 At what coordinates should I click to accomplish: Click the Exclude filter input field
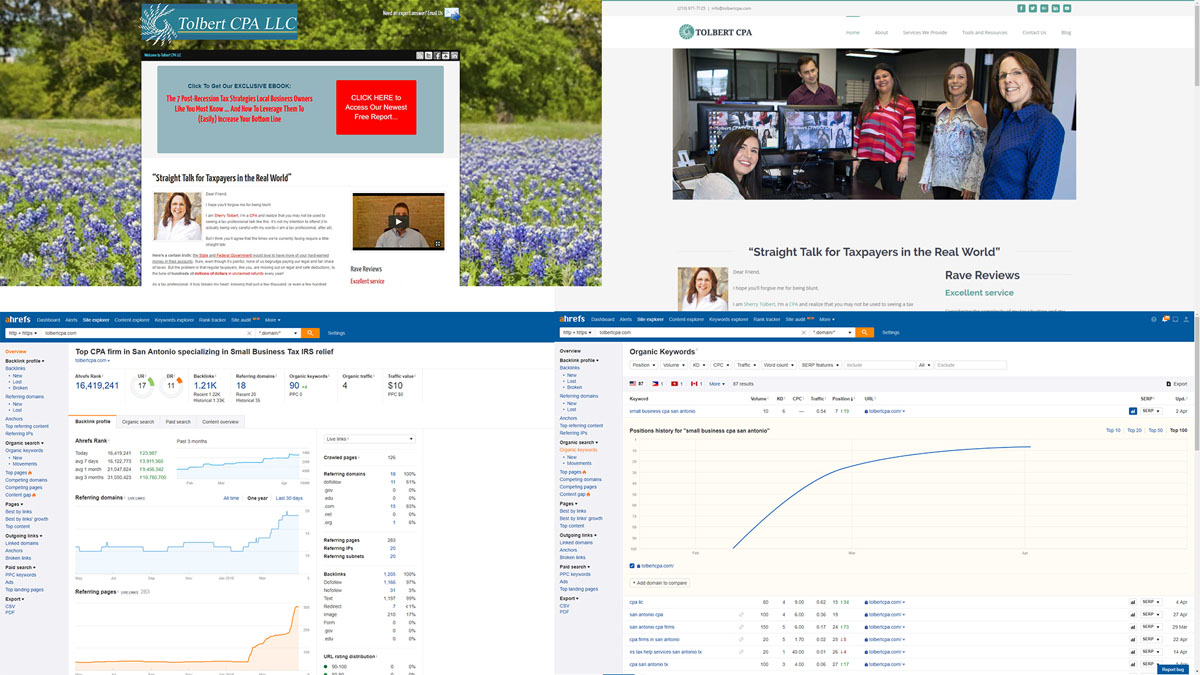970,365
